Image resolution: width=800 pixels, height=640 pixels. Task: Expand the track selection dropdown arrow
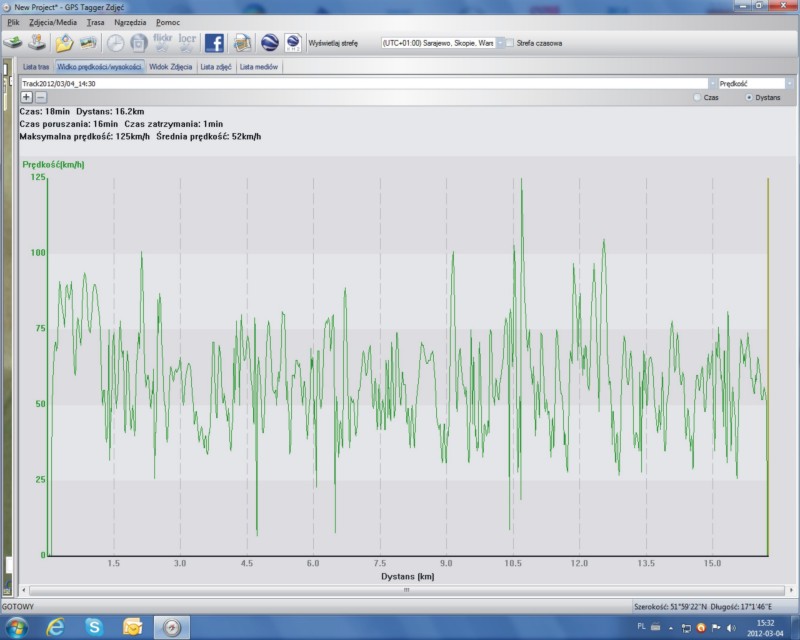pos(712,83)
